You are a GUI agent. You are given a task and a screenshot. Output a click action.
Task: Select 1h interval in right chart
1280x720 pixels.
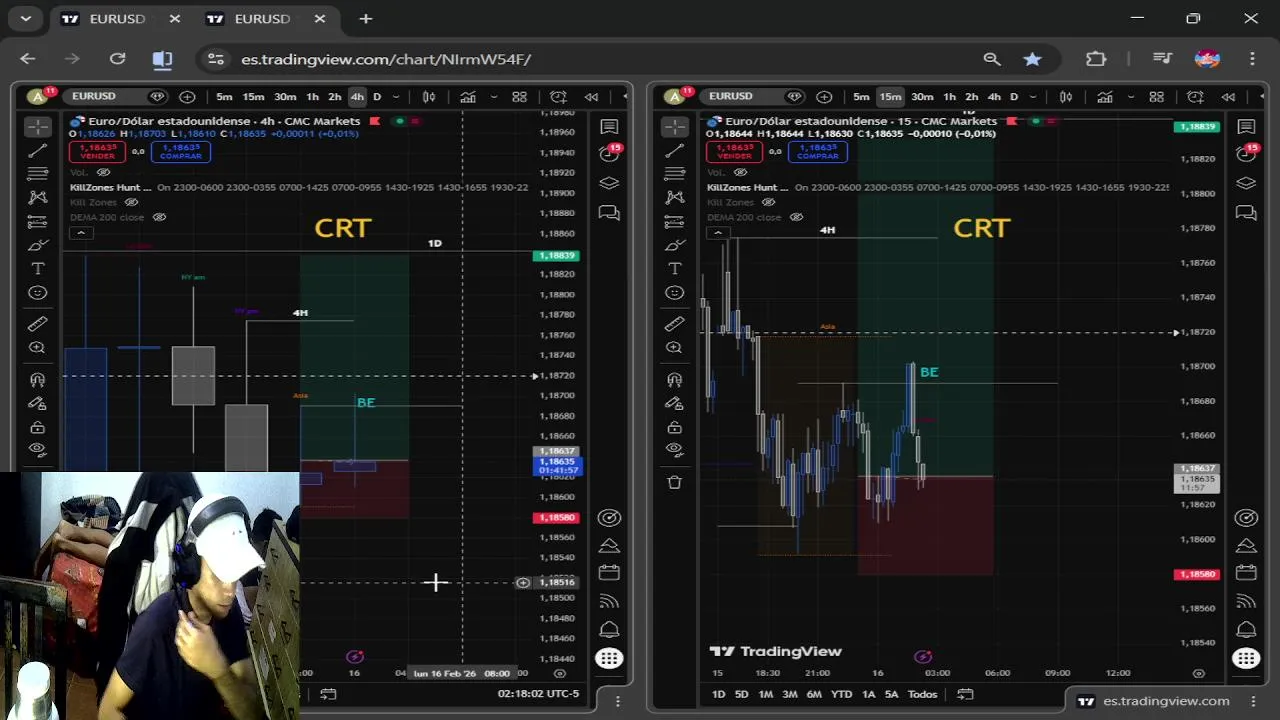pyautogui.click(x=949, y=97)
